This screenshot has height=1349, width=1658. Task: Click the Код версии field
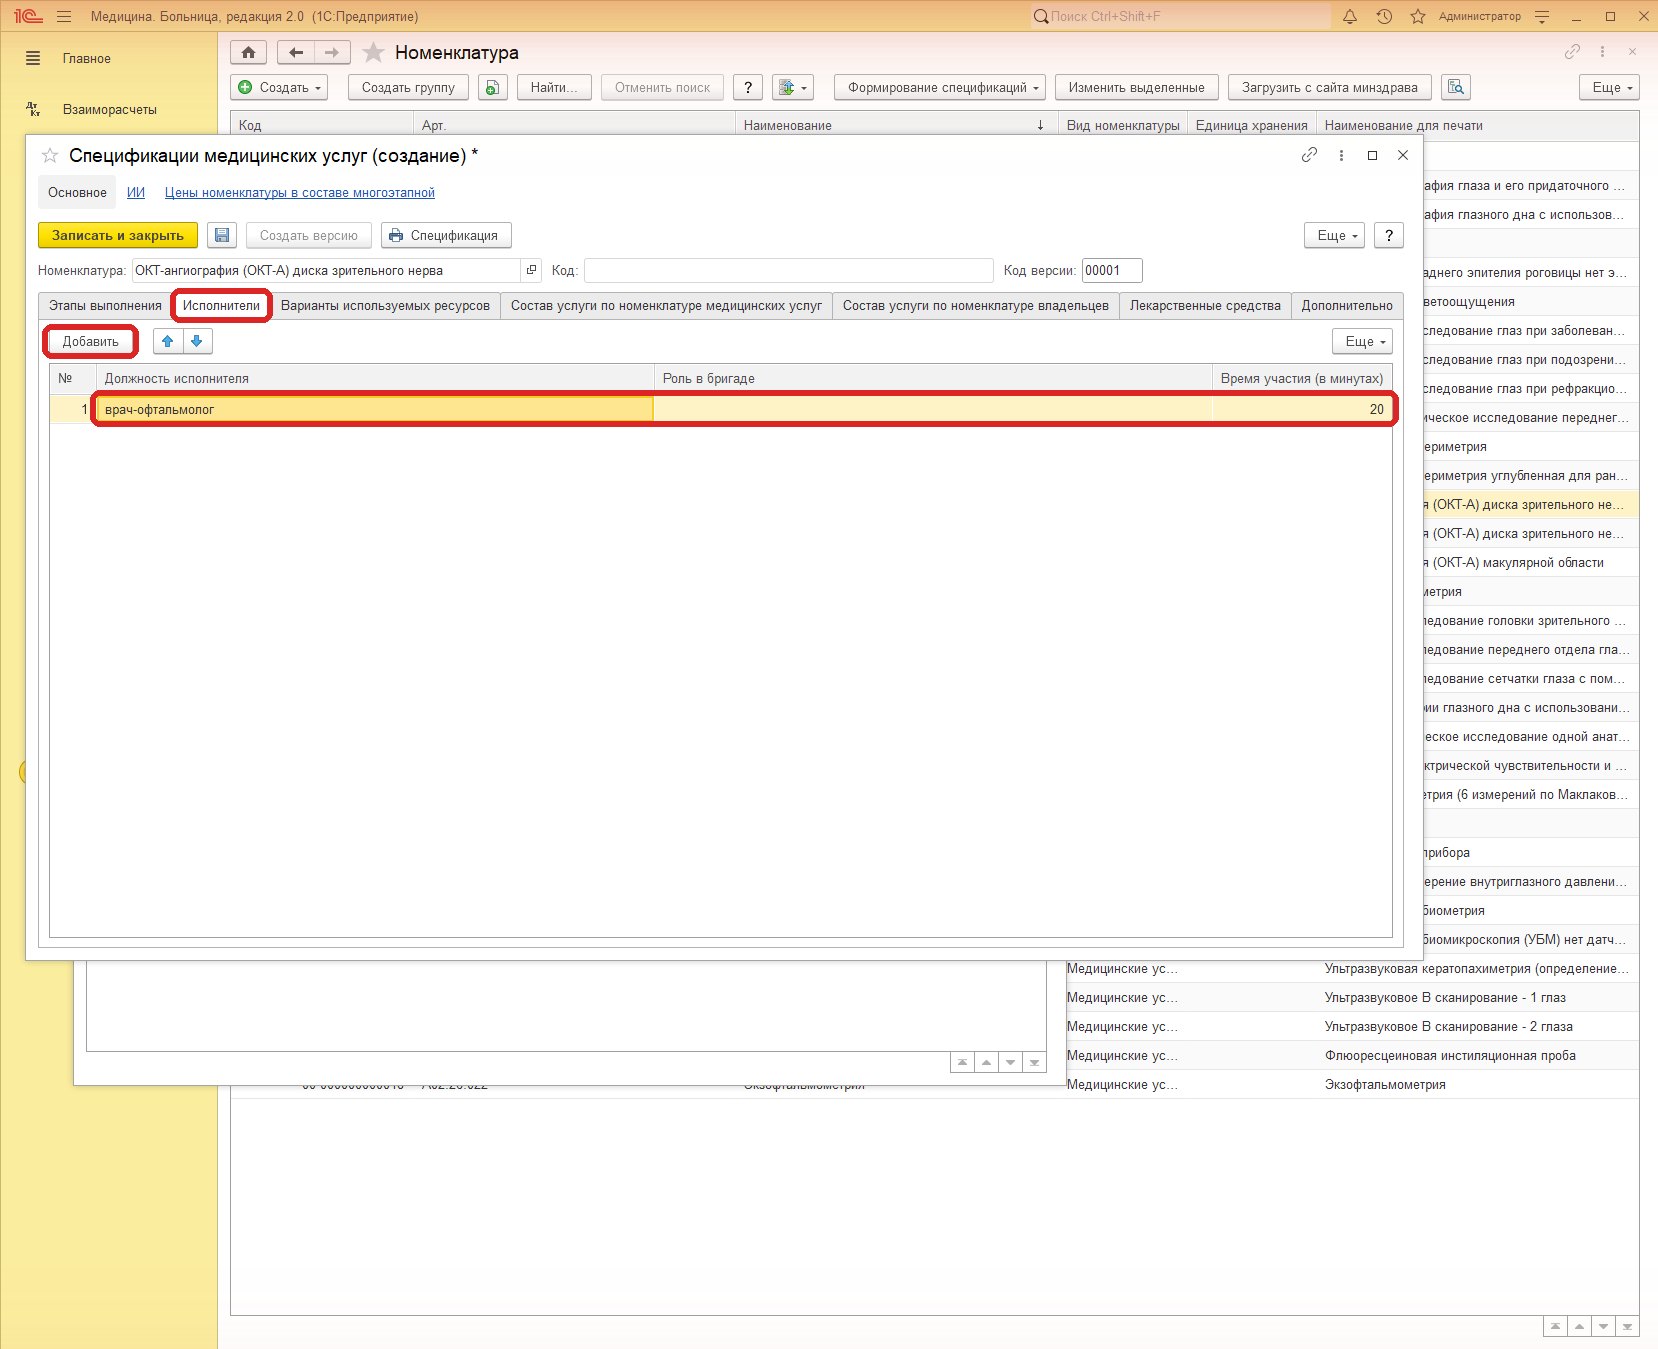(x=1112, y=270)
